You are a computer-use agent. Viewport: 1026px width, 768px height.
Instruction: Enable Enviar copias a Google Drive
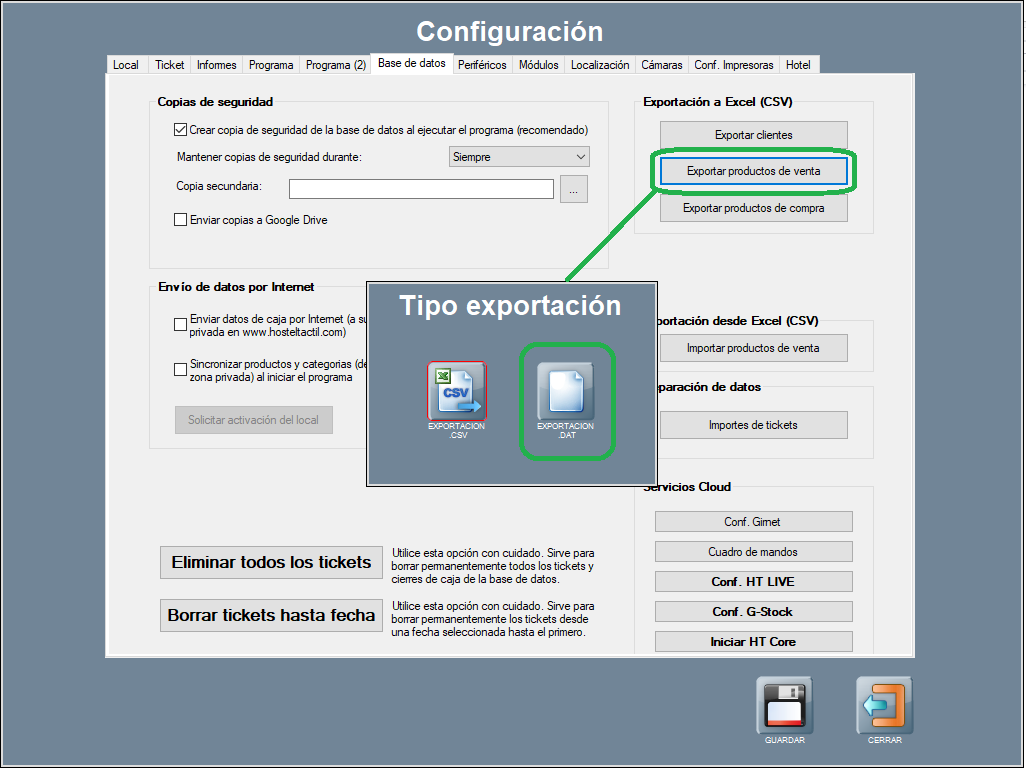coord(181,220)
